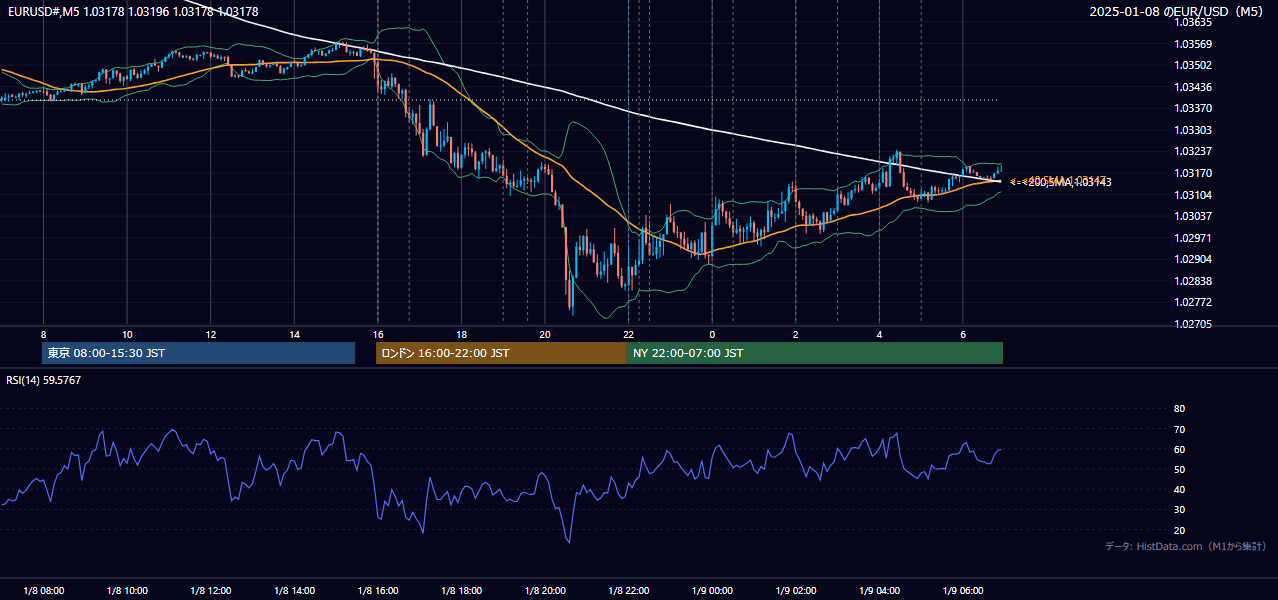Click price axis value 1.03436
The image size is (1278, 600).
(x=1192, y=87)
